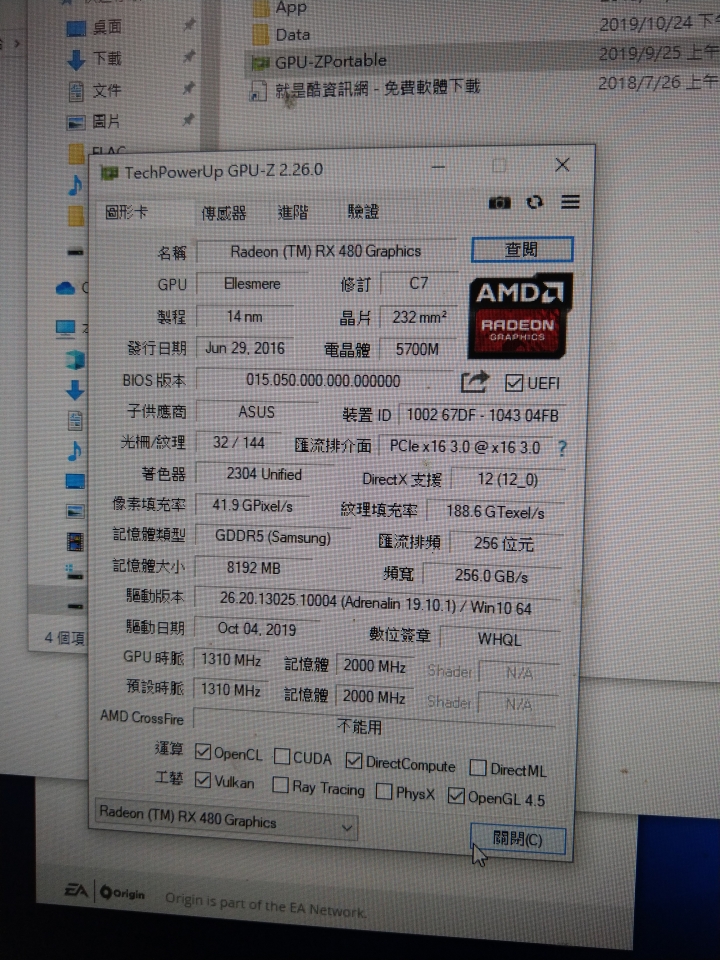Toggle the Ray Tracing checkbox
Screen dimensions: 720x960
click(280, 784)
